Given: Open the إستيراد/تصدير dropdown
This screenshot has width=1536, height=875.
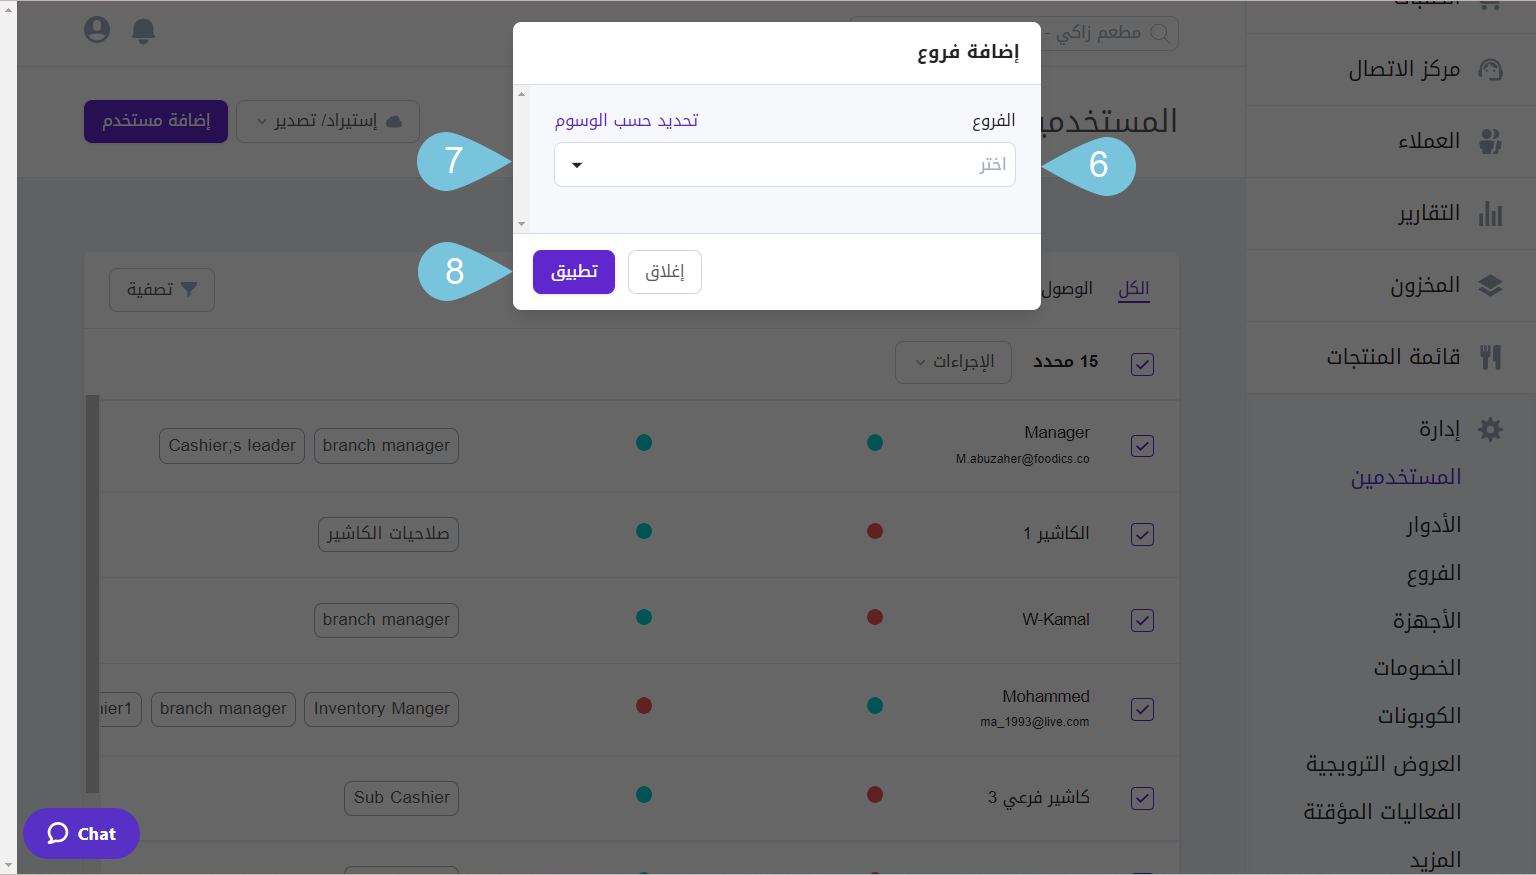Looking at the screenshot, I should tap(327, 121).
